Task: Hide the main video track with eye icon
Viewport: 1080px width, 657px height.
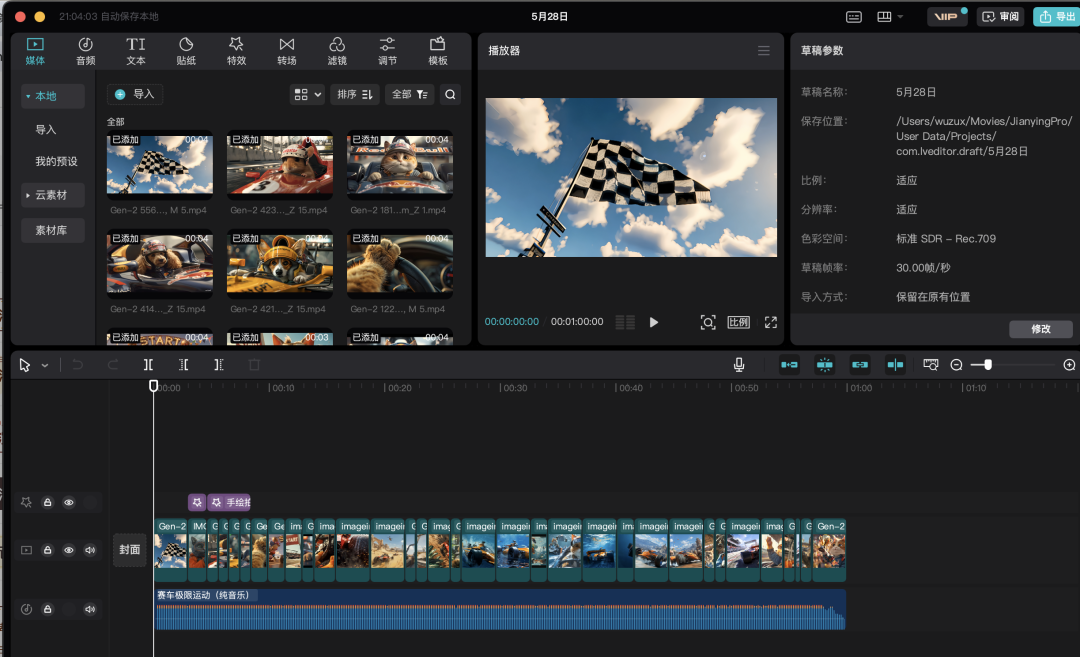Action: (69, 550)
